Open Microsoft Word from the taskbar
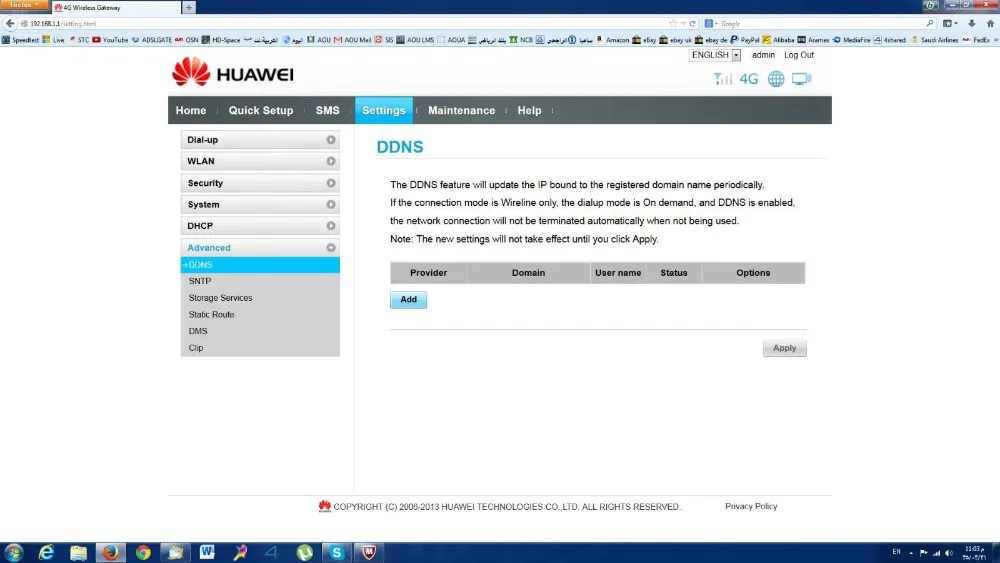The image size is (1000, 563). [207, 552]
